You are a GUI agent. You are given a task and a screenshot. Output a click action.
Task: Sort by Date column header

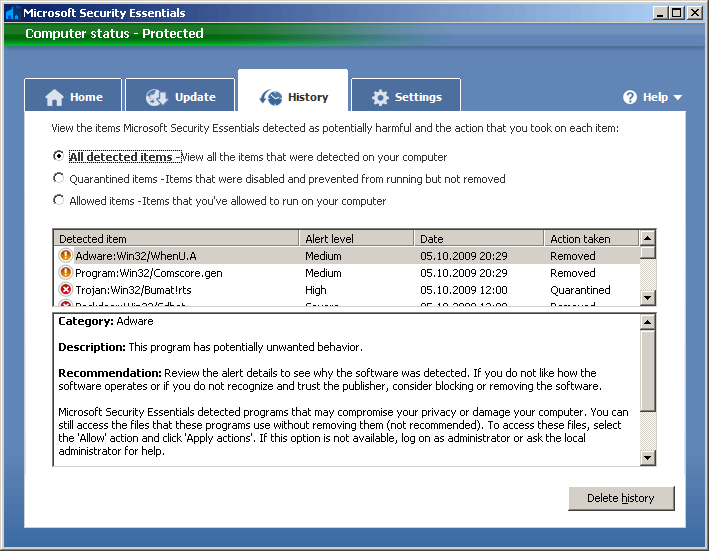(479, 238)
